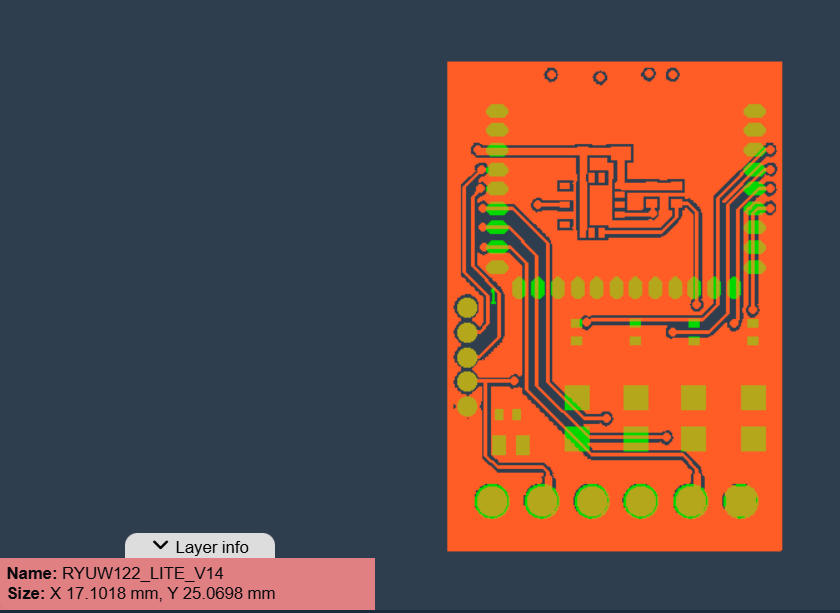Select the leftmost round pad in bottom row
840x613 pixels.
click(491, 500)
